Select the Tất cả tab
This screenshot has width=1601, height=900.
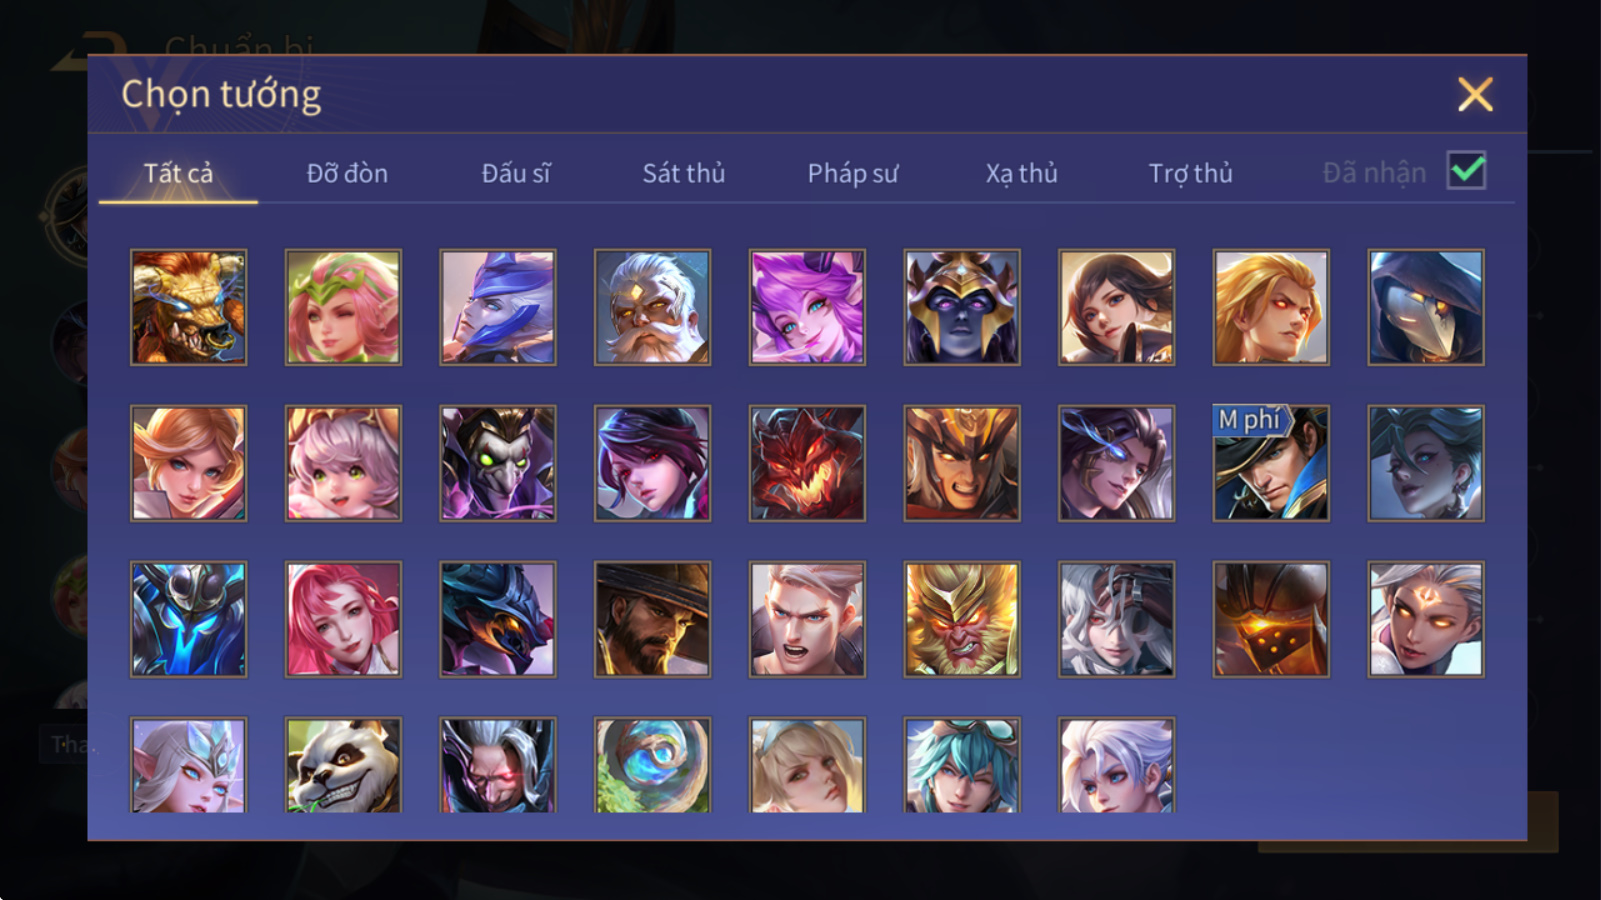click(178, 173)
